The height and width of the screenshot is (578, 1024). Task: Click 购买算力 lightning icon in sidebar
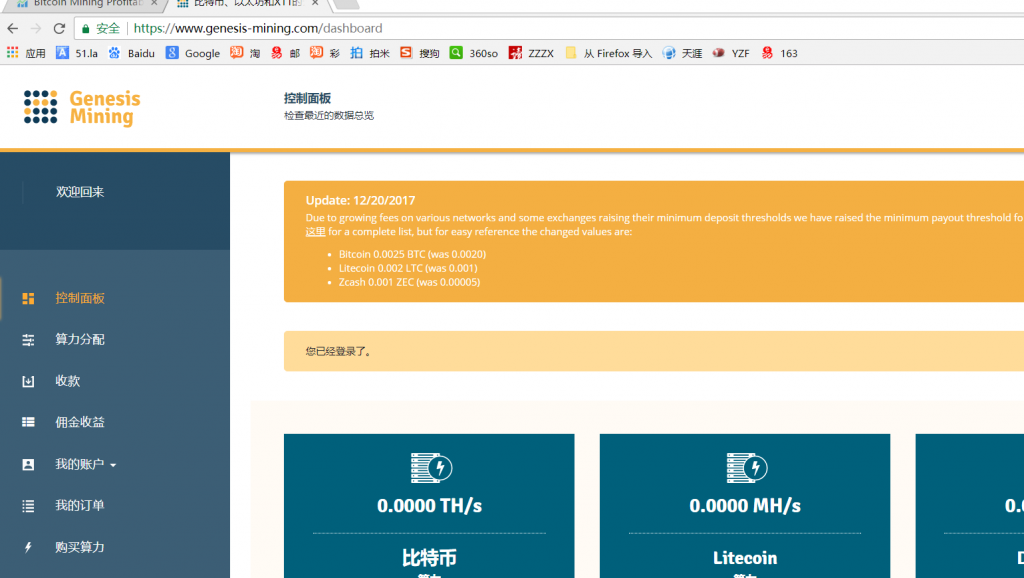click(28, 548)
